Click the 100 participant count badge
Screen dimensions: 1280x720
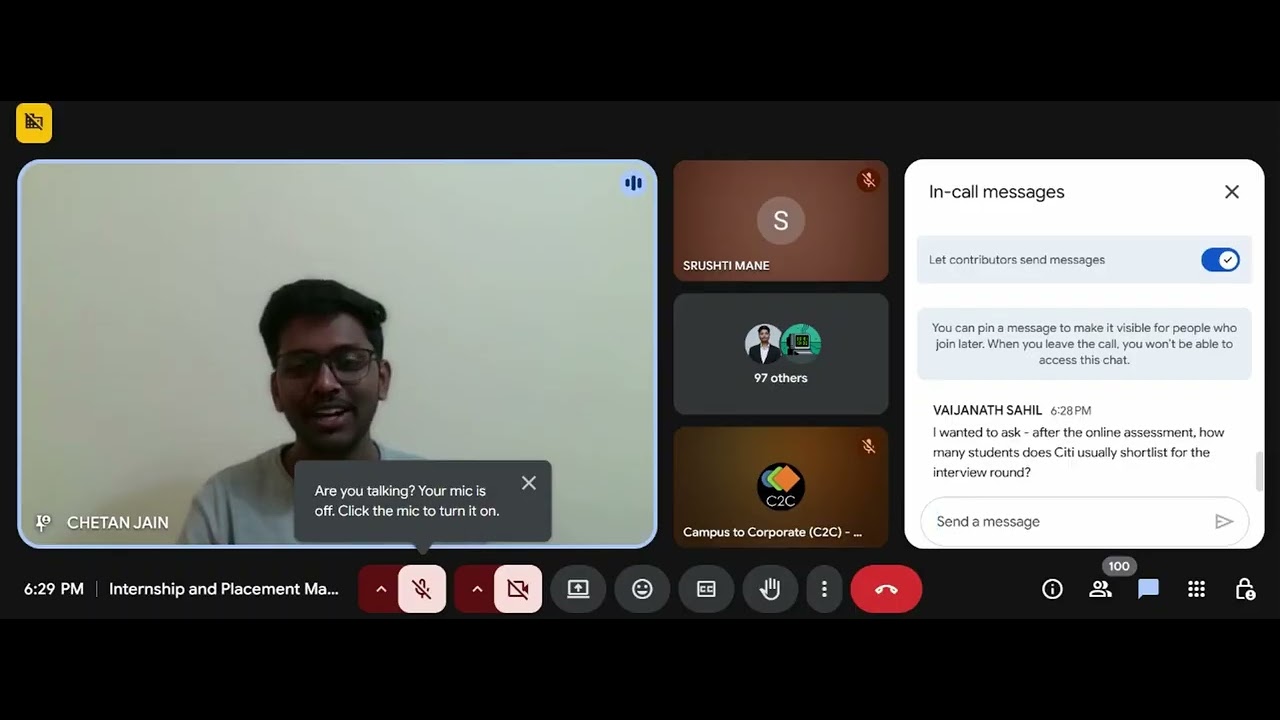pos(1118,566)
